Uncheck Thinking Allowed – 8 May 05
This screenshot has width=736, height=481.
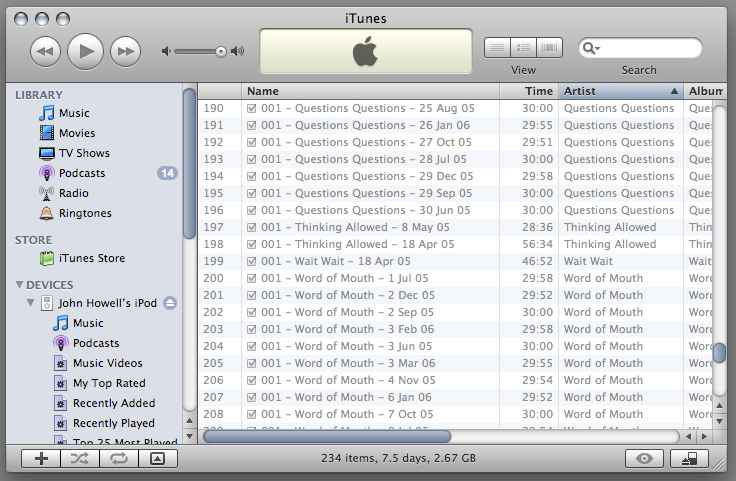pos(252,228)
